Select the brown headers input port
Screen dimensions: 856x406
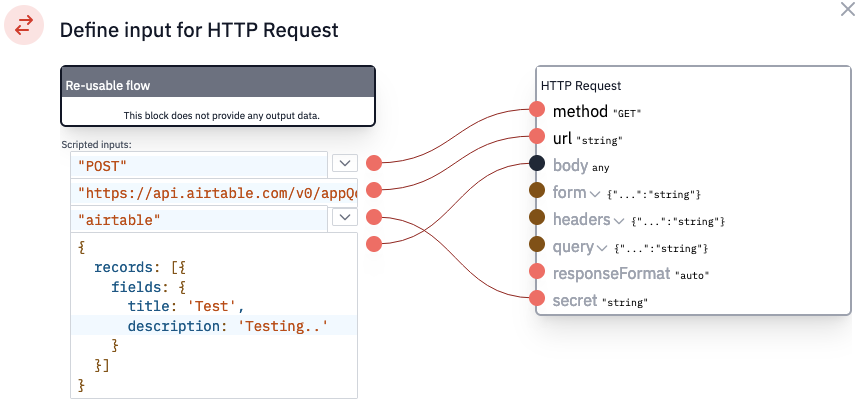pyautogui.click(x=537, y=217)
